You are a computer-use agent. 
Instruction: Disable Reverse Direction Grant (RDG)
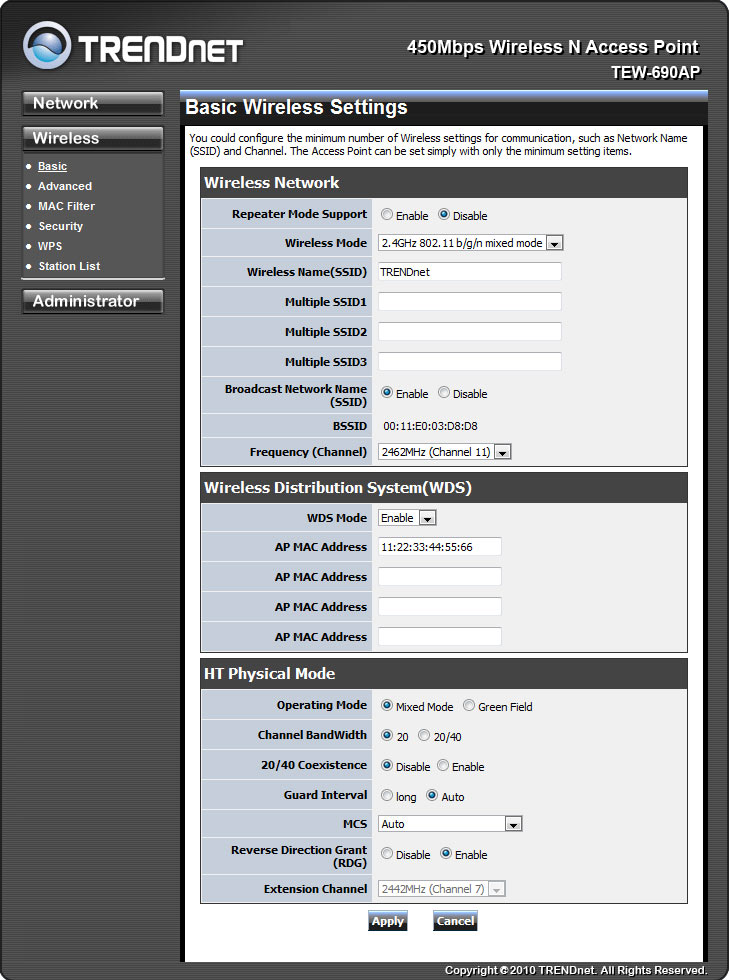[x=387, y=854]
